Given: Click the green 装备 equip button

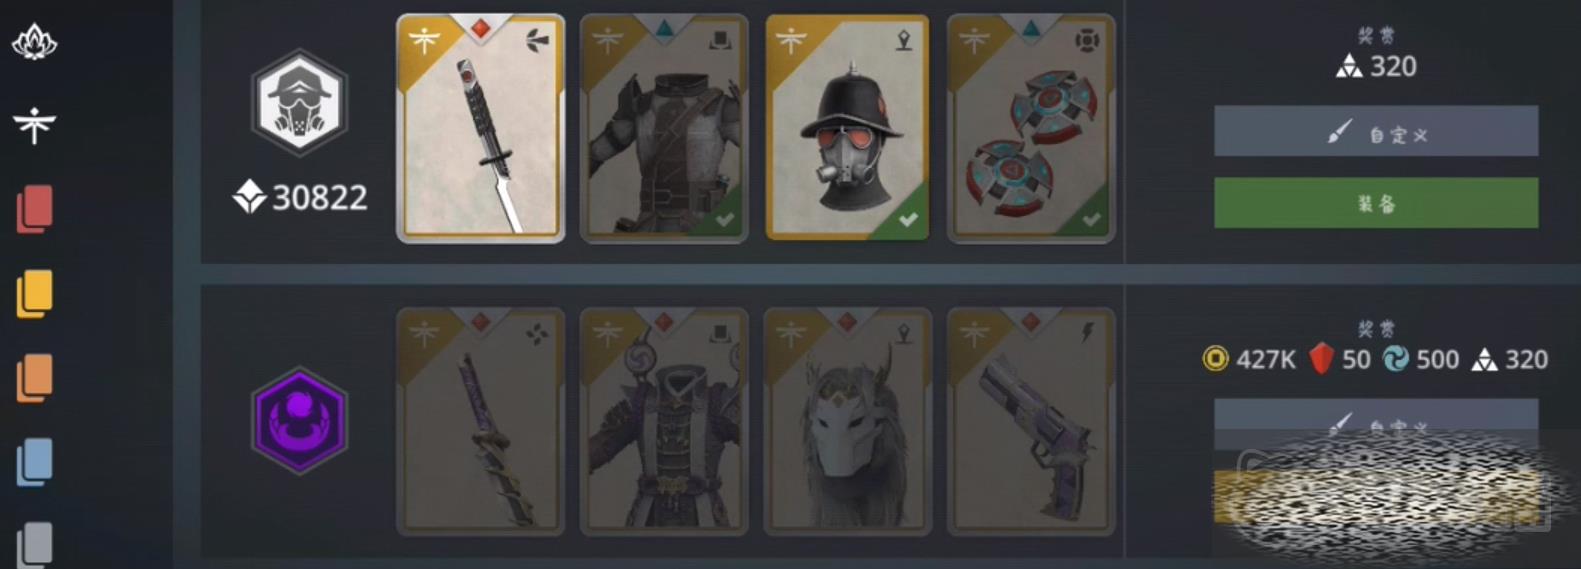Looking at the screenshot, I should pos(1376,203).
